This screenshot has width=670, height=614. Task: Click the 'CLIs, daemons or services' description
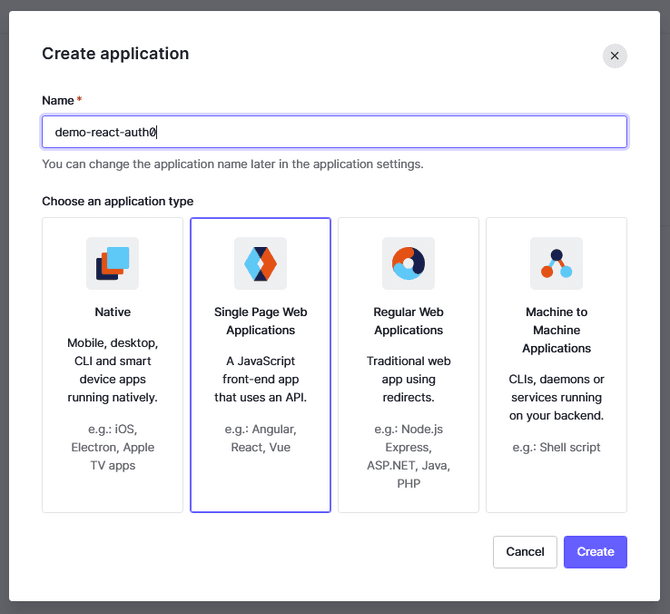[556, 397]
